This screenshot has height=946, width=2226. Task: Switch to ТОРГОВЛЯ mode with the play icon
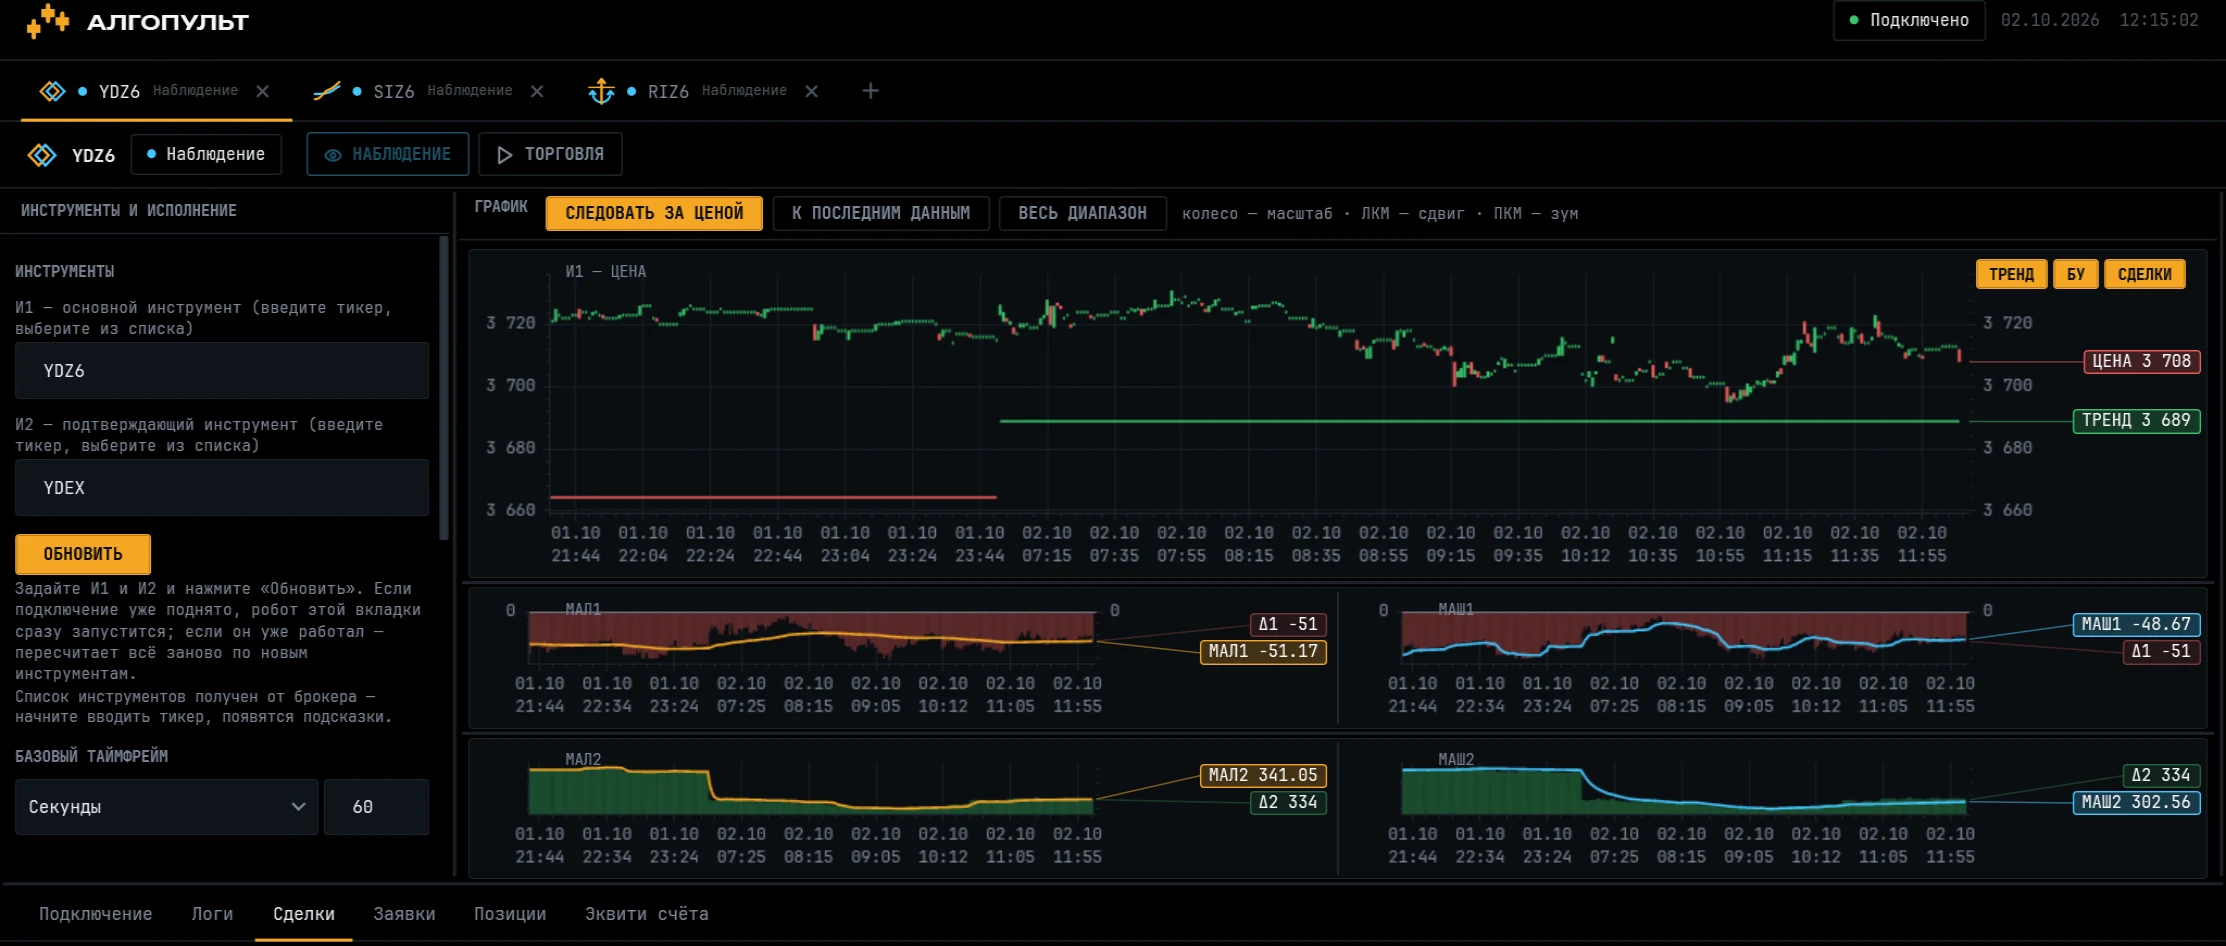pyautogui.click(x=550, y=154)
